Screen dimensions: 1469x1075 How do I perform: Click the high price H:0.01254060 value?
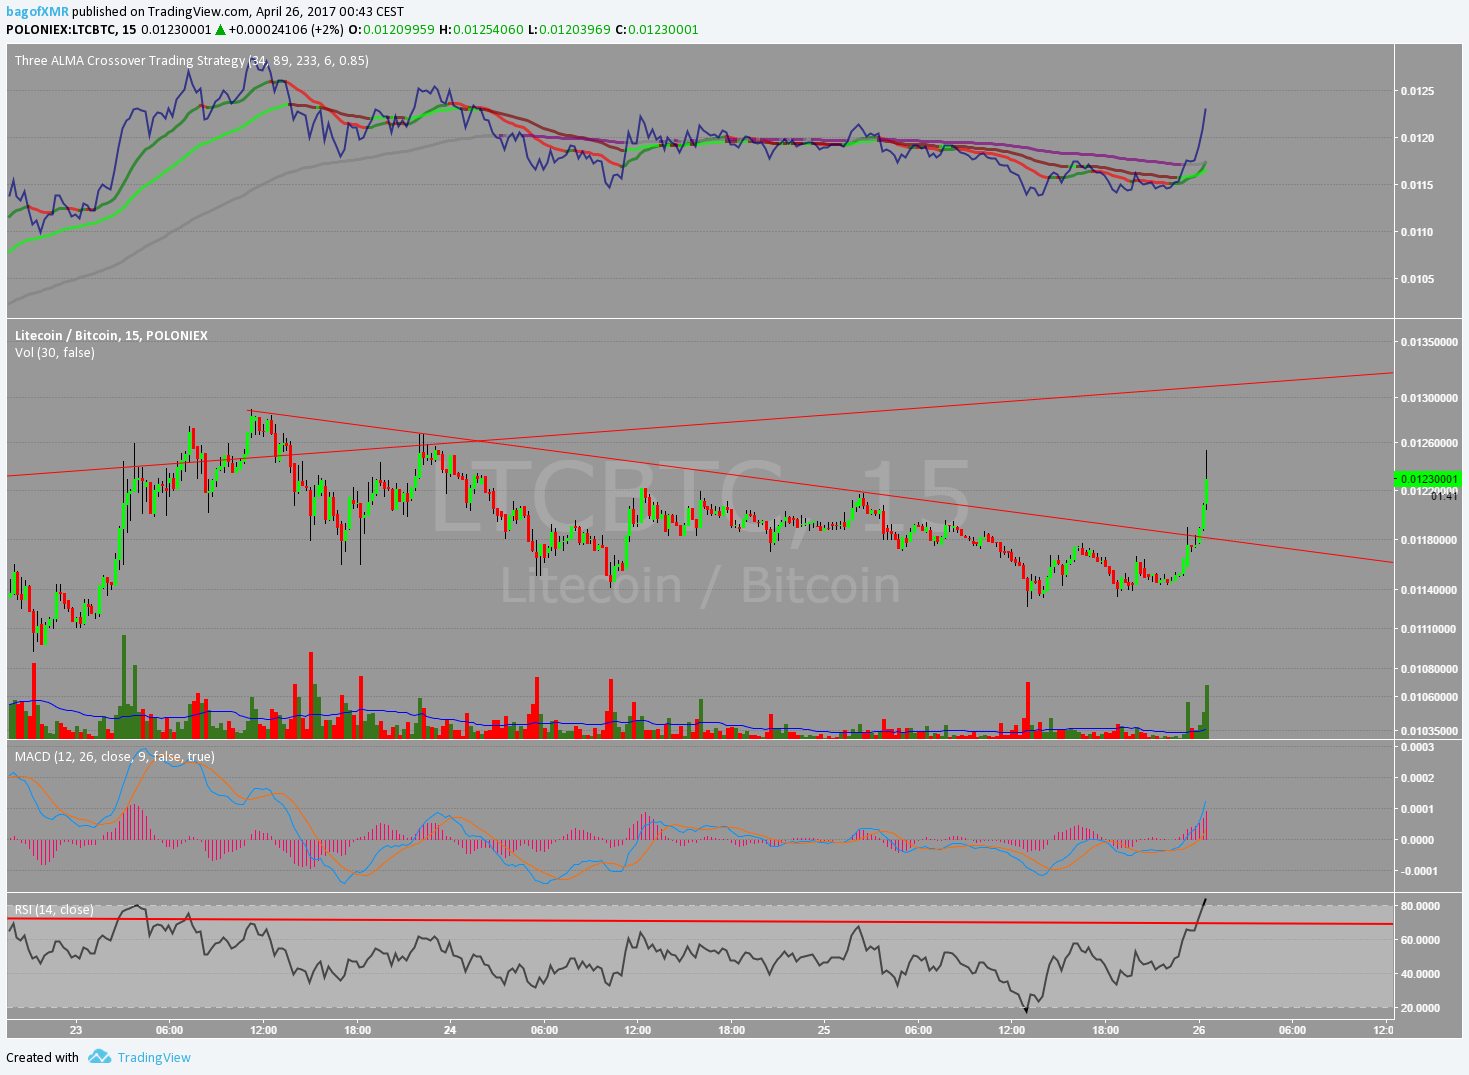click(481, 29)
